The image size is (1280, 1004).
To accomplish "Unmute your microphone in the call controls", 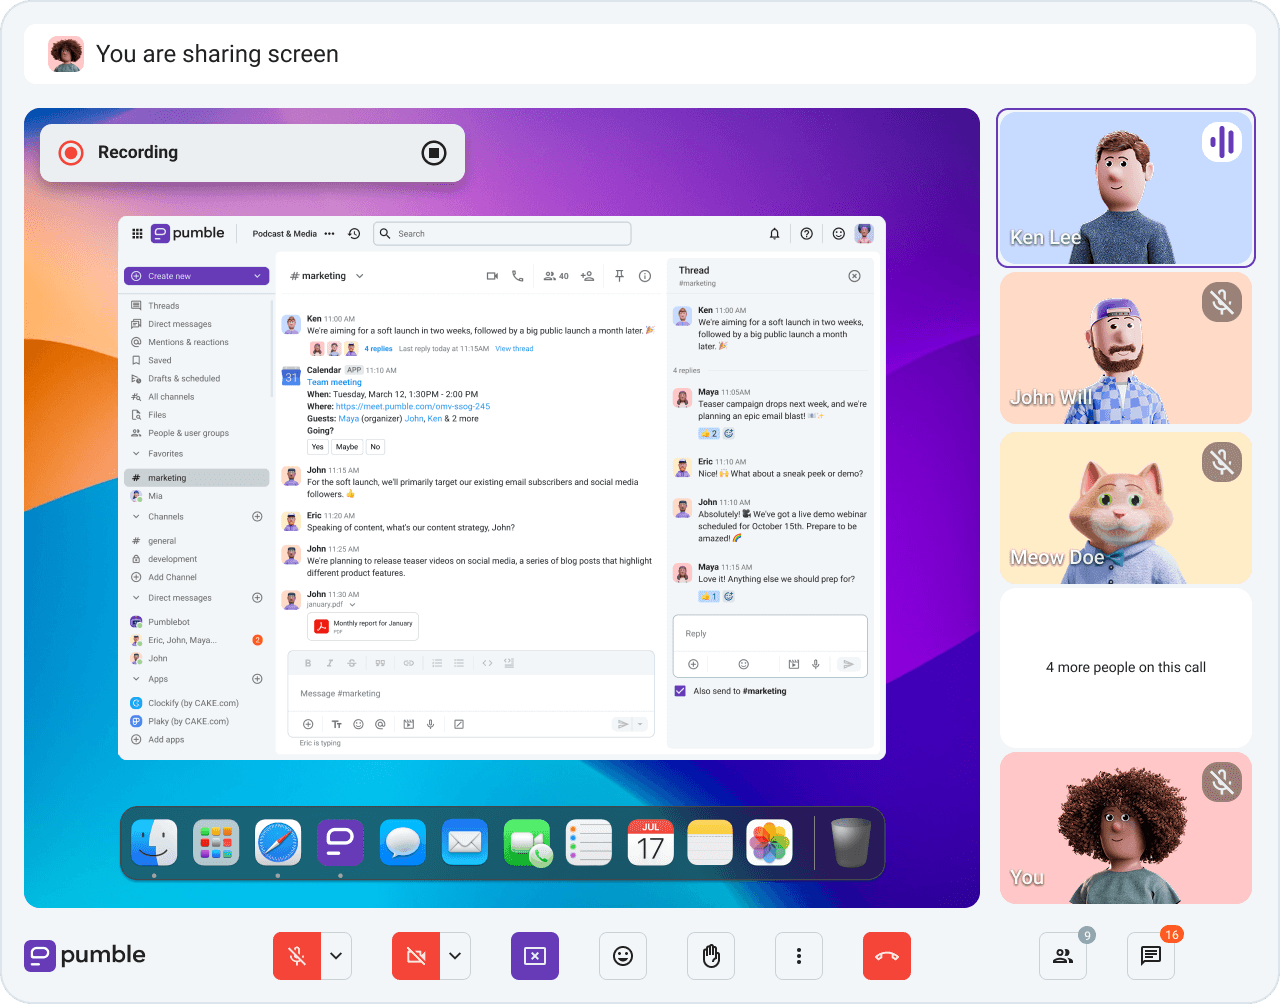I will point(296,955).
